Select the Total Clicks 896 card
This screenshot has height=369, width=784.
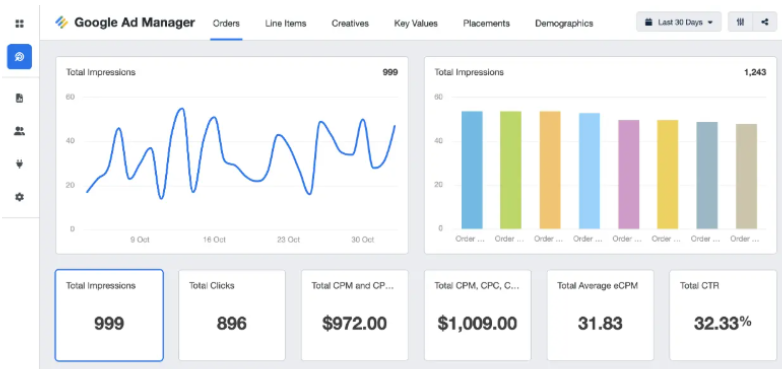coord(232,315)
